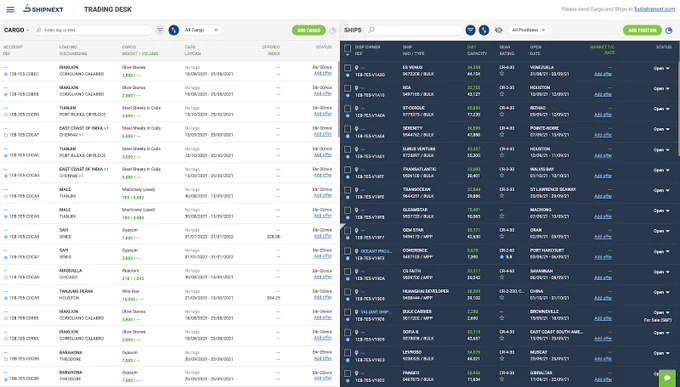Click map pin icon in the Transocean row
Image resolution: width=680 pixels, height=387 pixels.
pos(356,190)
